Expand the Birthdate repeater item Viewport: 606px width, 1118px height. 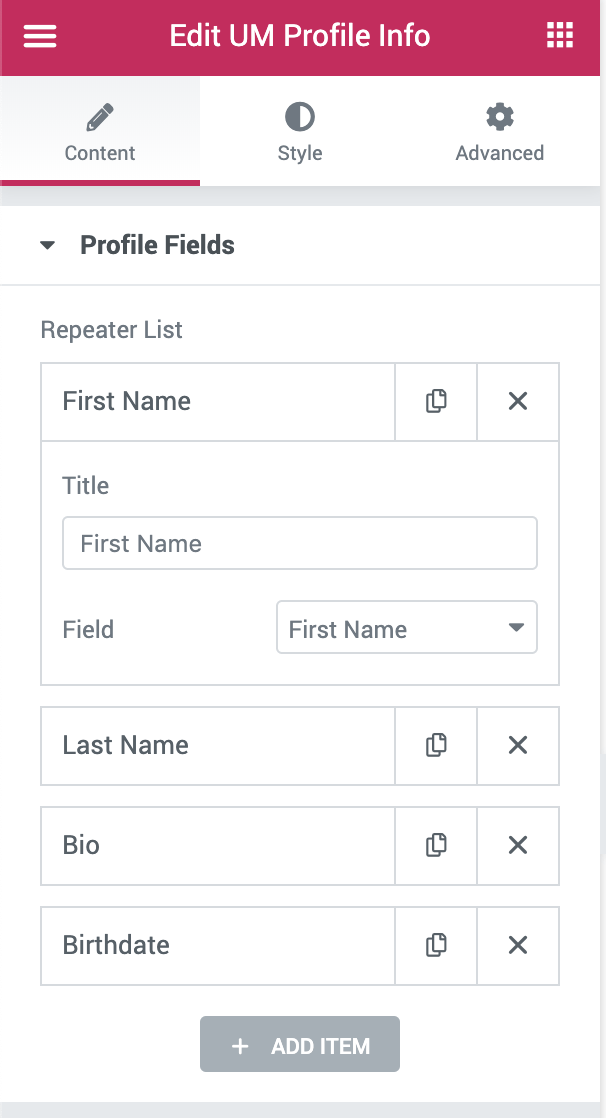tap(217, 945)
